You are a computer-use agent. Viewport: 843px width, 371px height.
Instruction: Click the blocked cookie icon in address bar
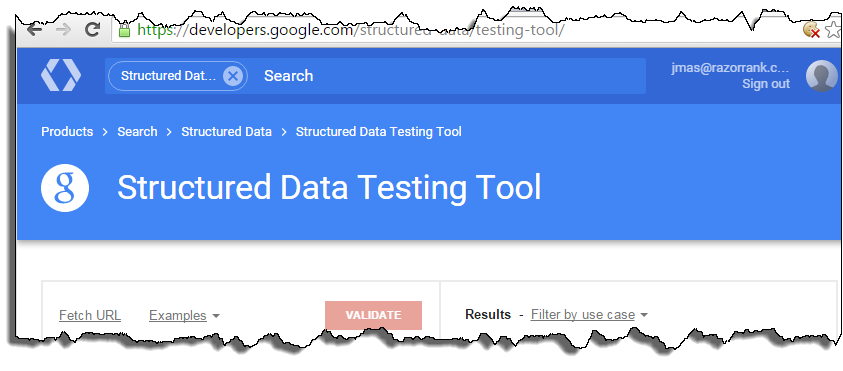811,30
